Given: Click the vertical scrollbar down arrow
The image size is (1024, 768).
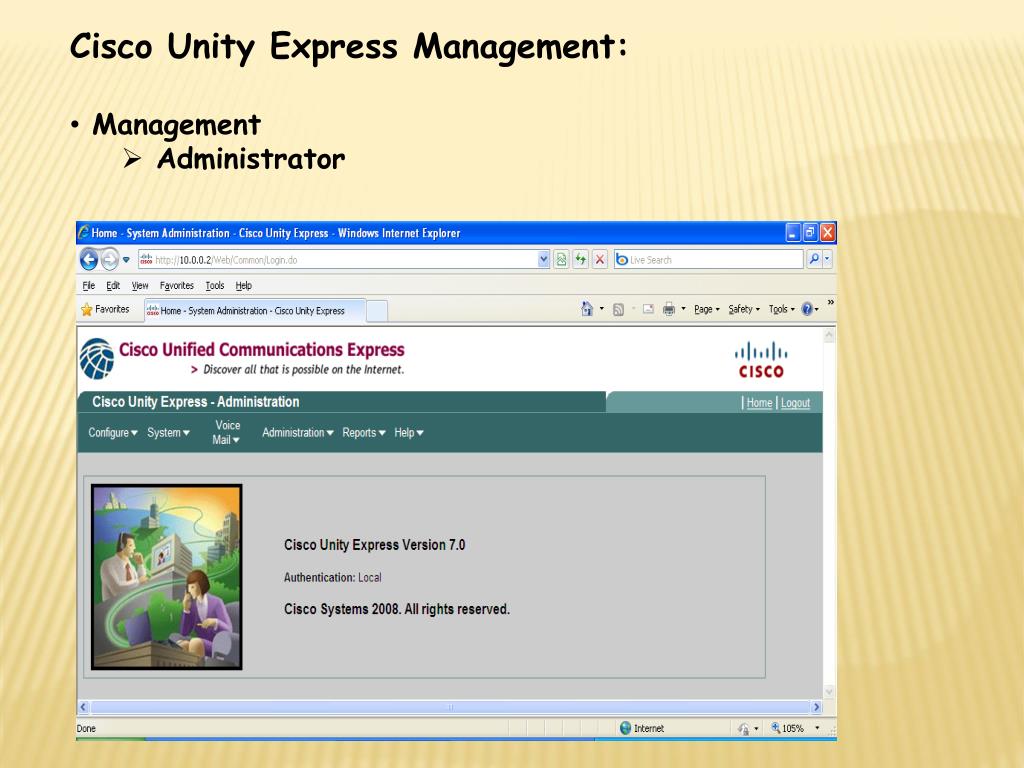Looking at the screenshot, I should tap(829, 692).
